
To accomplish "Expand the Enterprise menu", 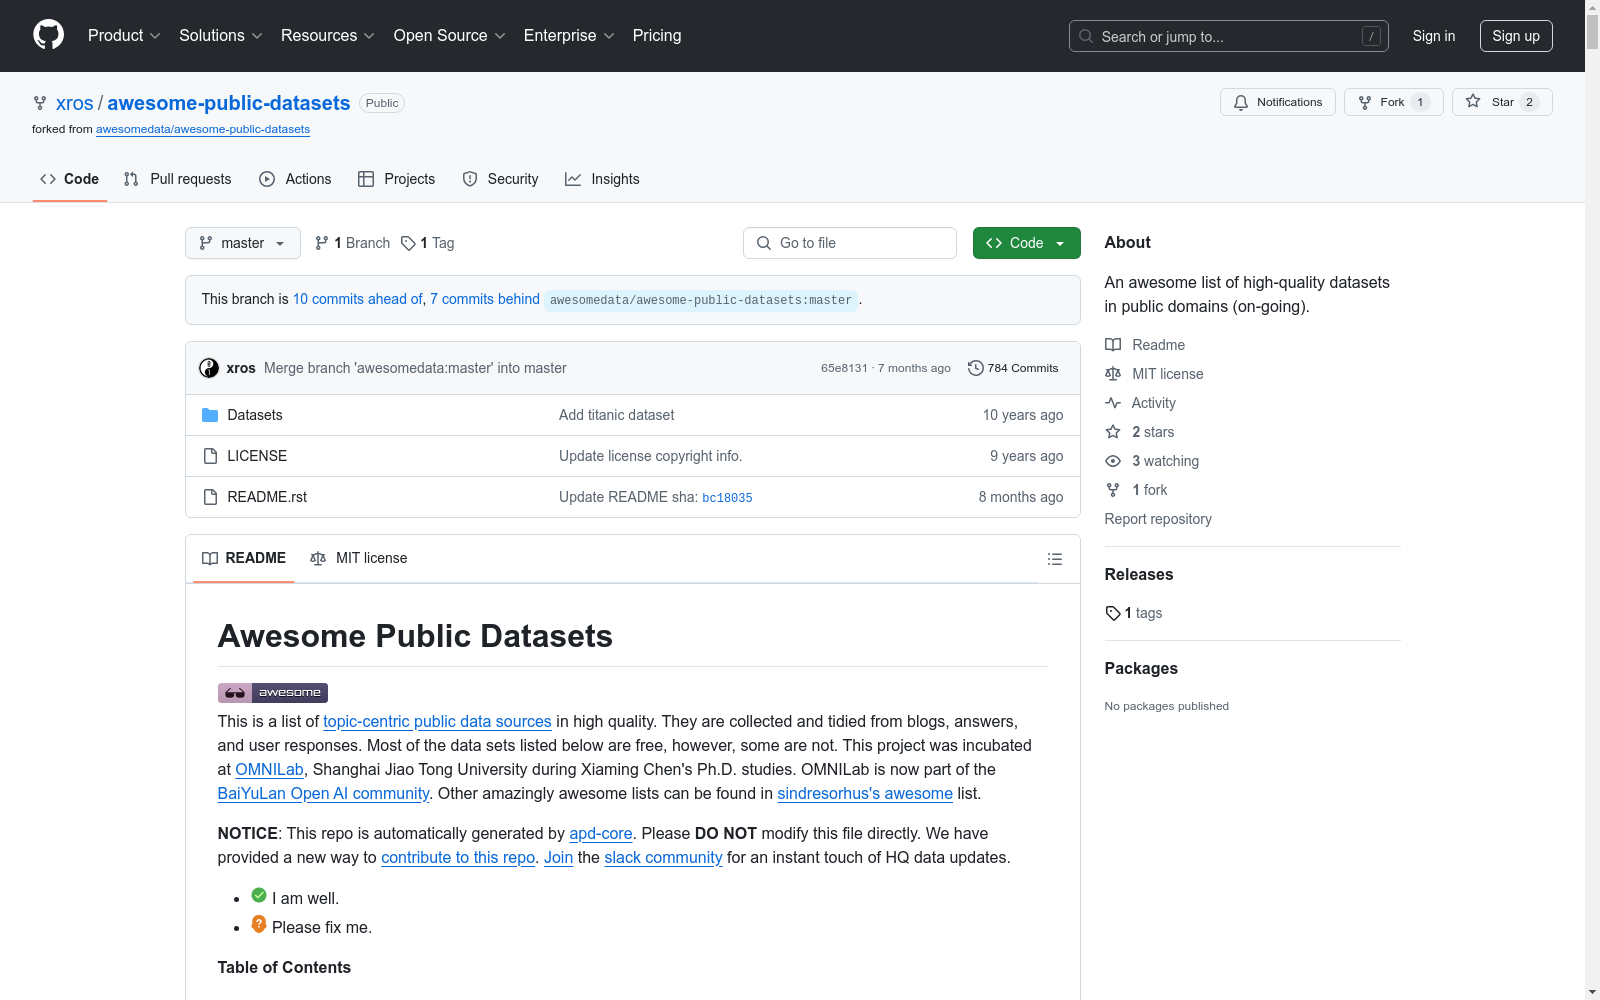I will click(x=569, y=36).
